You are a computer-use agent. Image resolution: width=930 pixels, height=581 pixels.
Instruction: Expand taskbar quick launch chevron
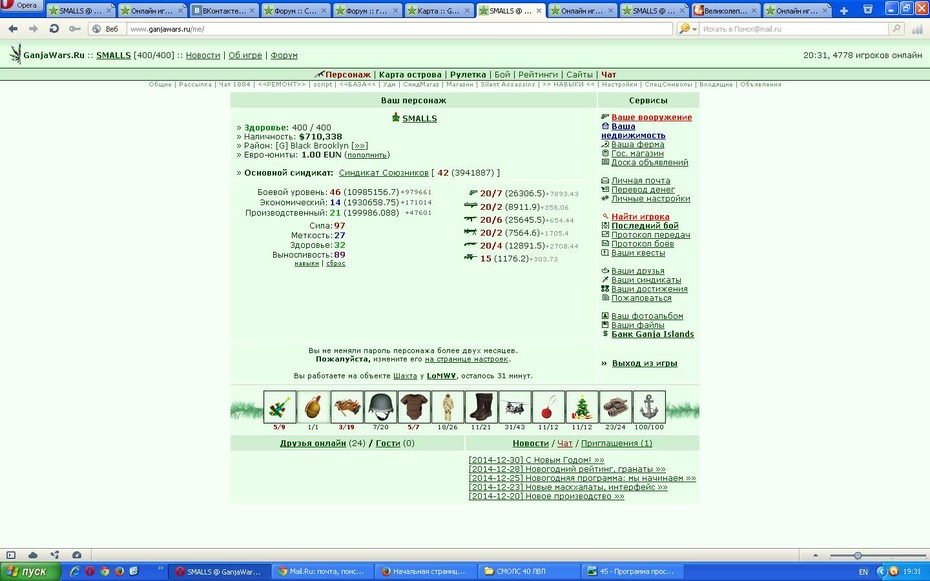pos(161,570)
